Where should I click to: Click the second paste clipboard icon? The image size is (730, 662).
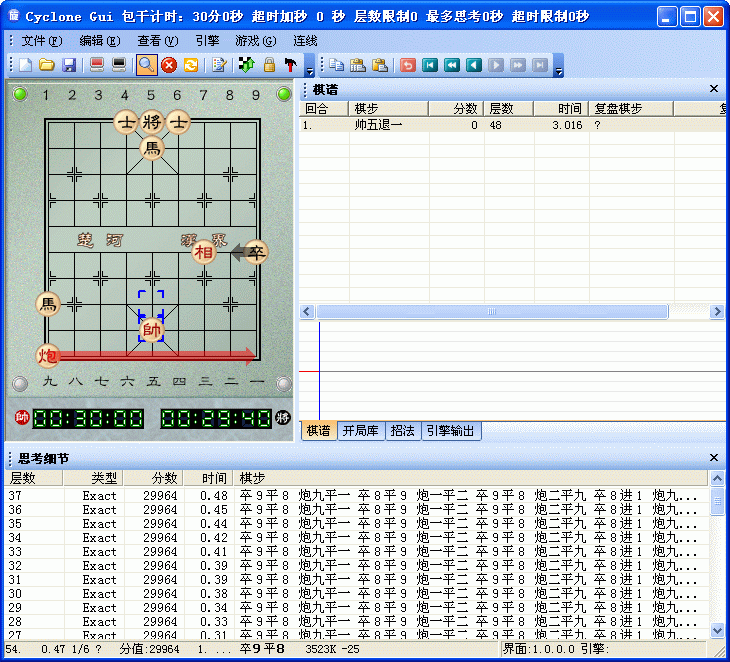[x=380, y=65]
